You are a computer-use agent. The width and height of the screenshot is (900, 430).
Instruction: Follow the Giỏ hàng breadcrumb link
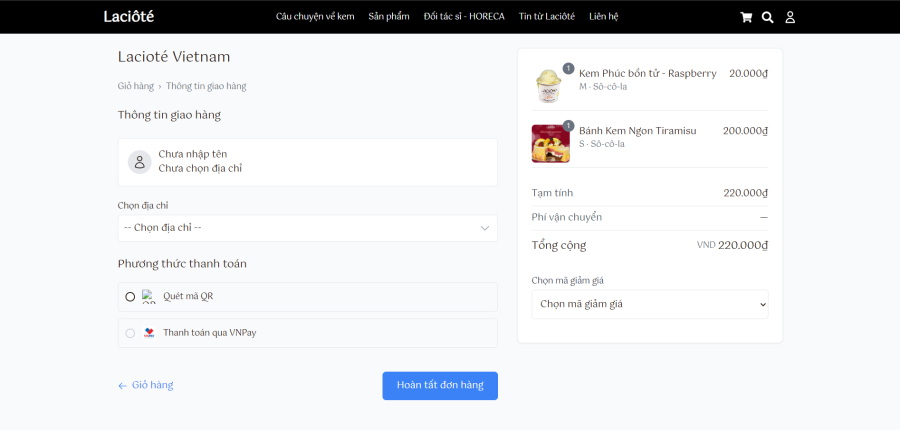[136, 86]
